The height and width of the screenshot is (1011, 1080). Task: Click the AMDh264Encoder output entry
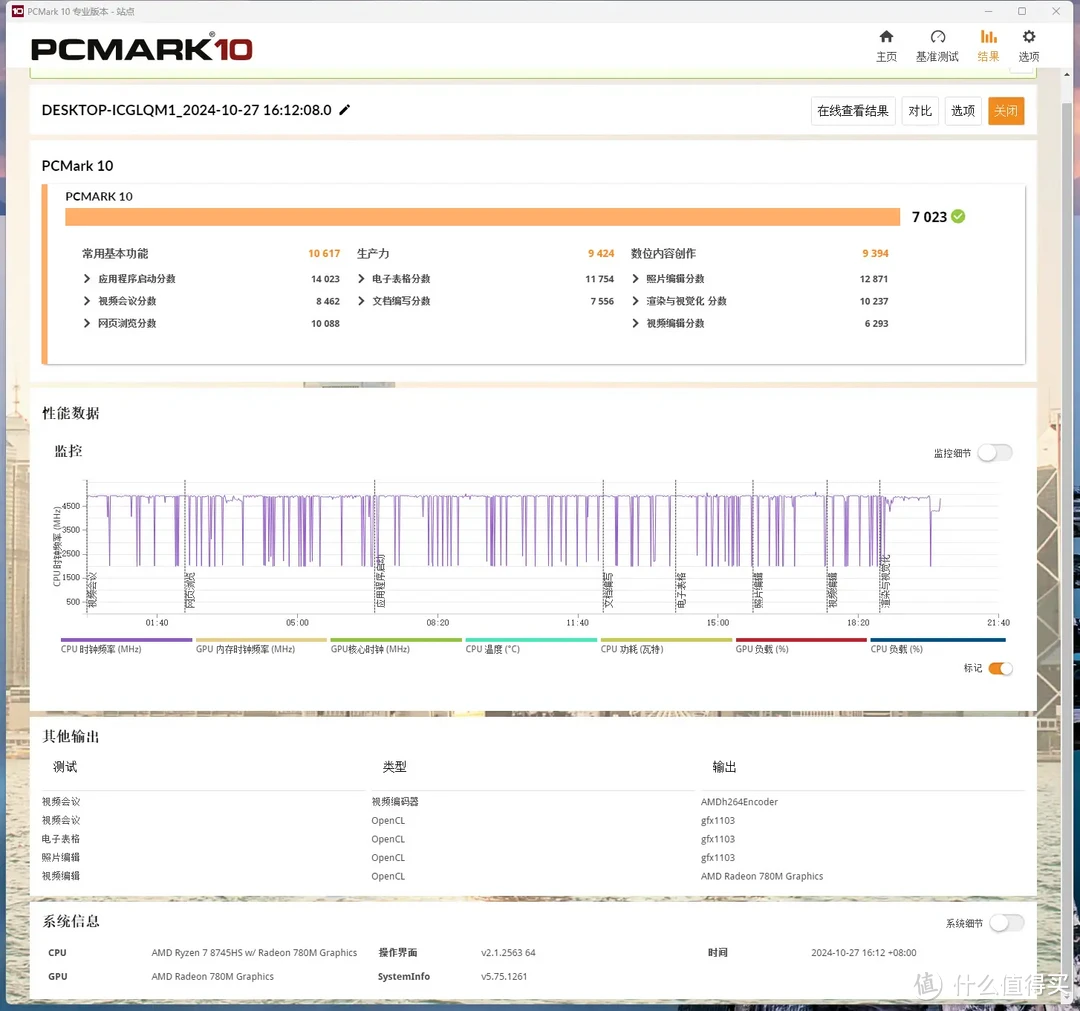[x=739, y=802]
